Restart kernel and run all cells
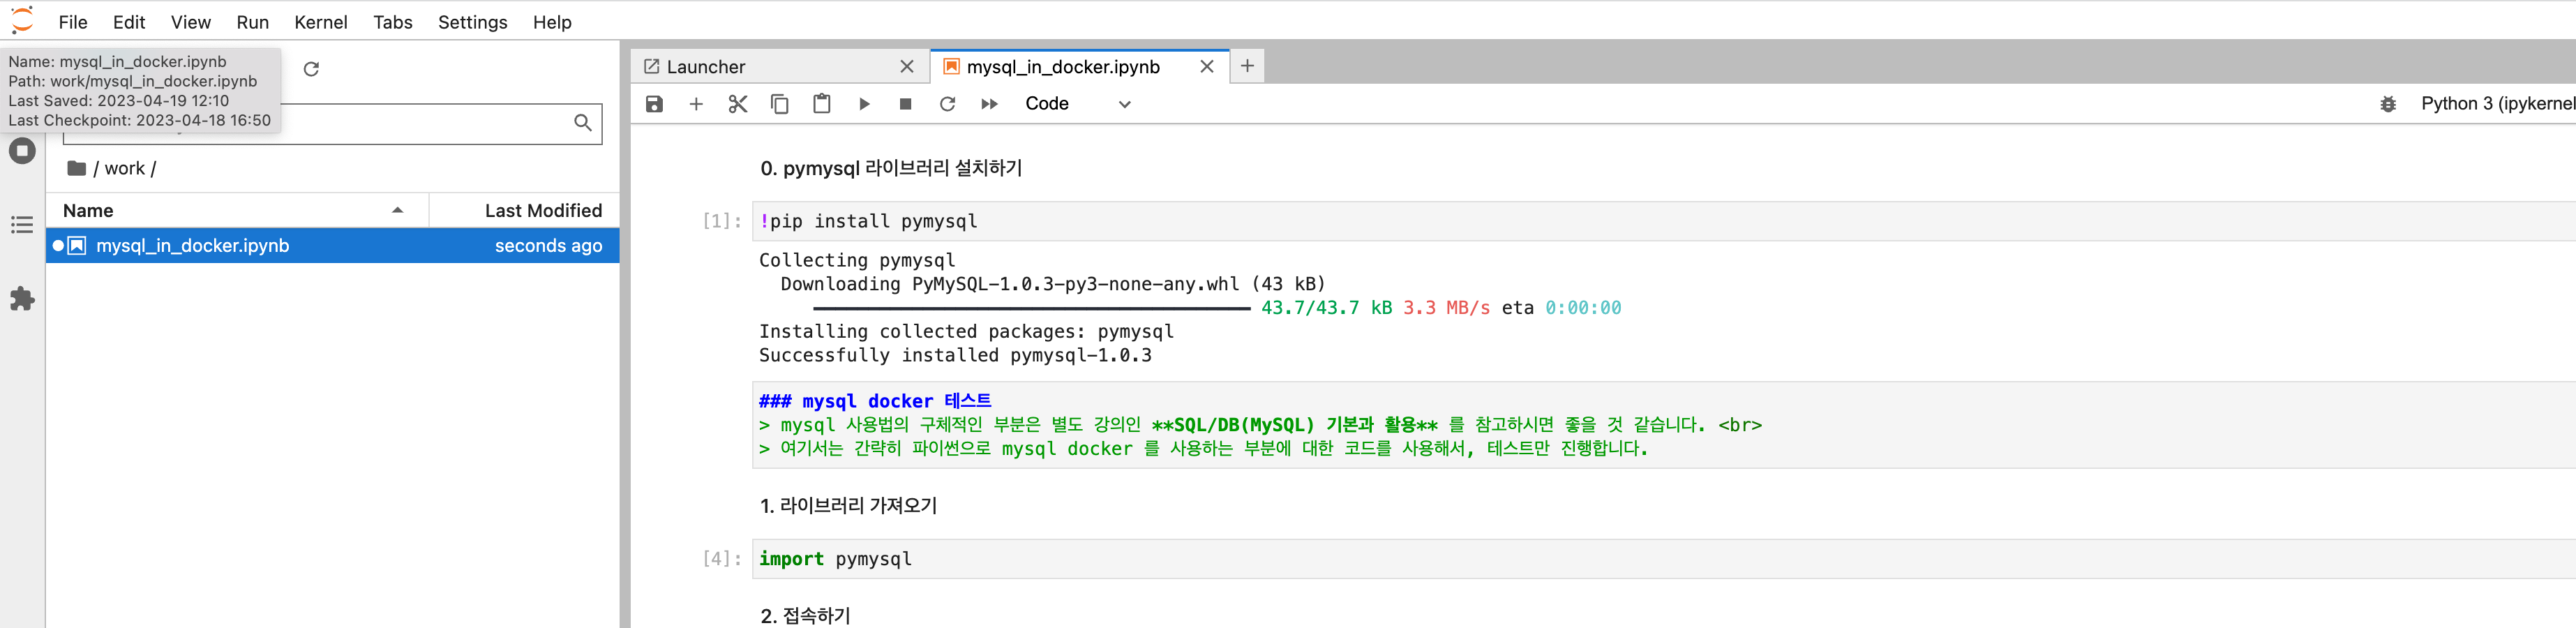 click(x=989, y=104)
